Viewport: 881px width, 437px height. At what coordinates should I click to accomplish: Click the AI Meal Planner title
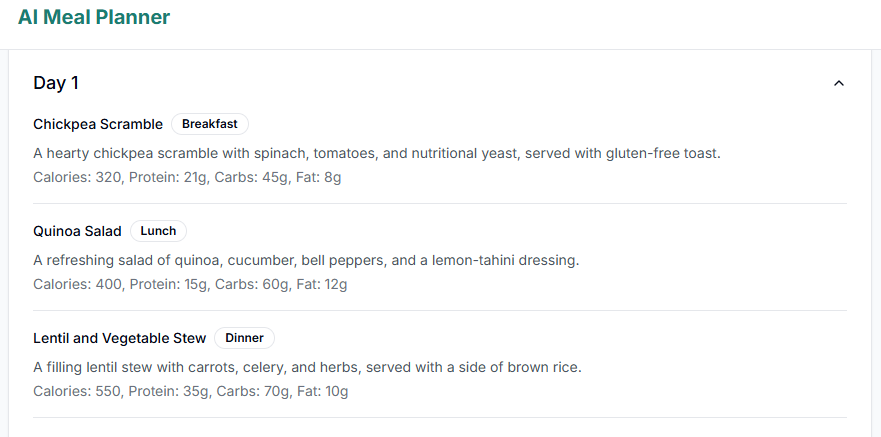coord(94,17)
